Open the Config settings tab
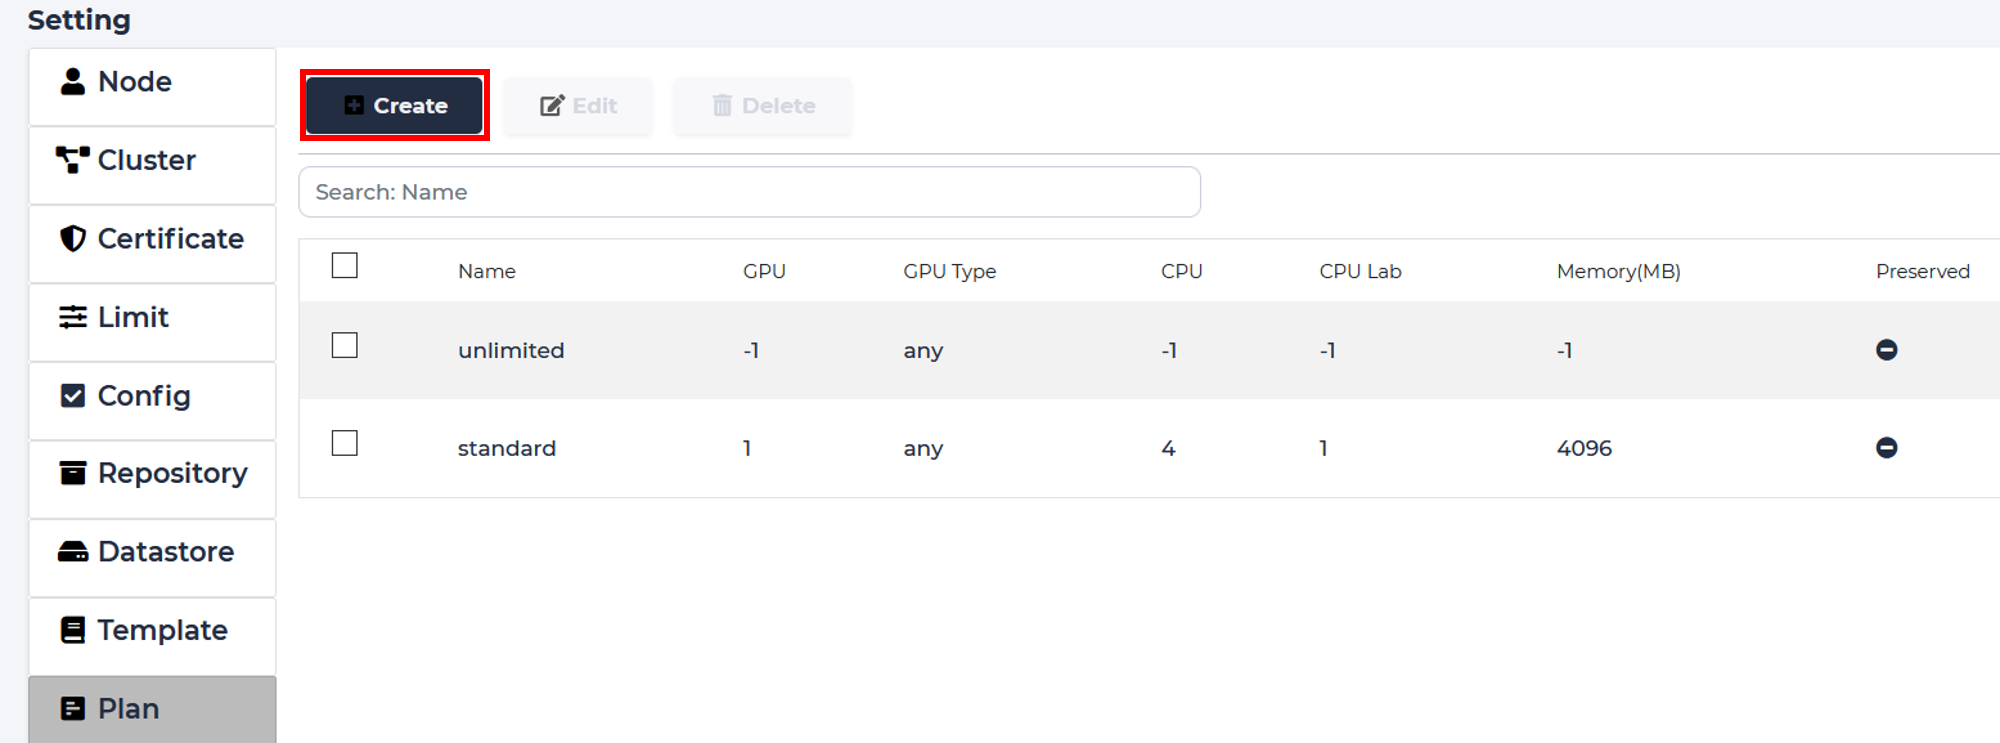Image resolution: width=2000 pixels, height=743 pixels. [x=152, y=400]
